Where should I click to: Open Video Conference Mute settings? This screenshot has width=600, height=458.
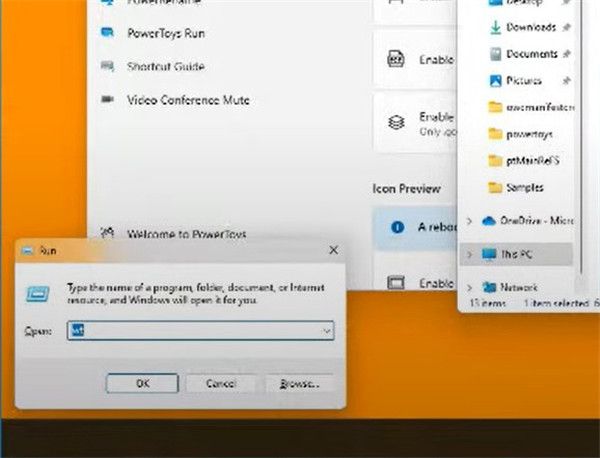(x=188, y=100)
